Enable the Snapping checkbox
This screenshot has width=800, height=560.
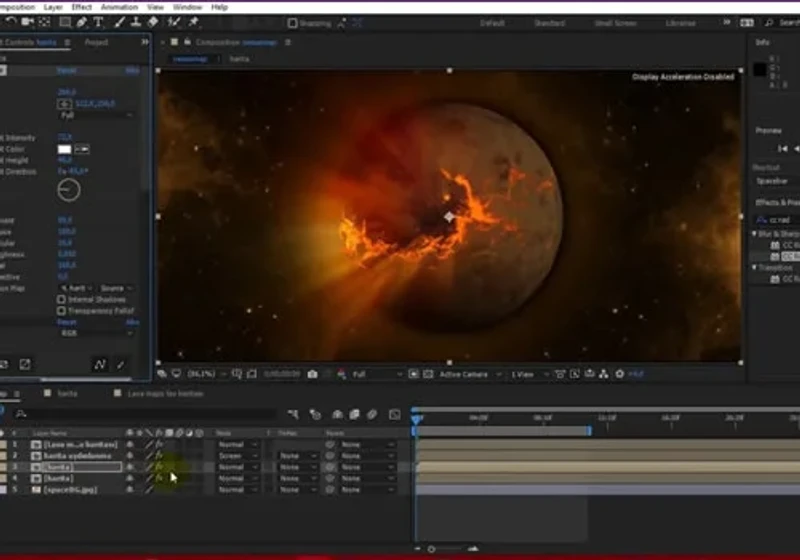(x=292, y=23)
